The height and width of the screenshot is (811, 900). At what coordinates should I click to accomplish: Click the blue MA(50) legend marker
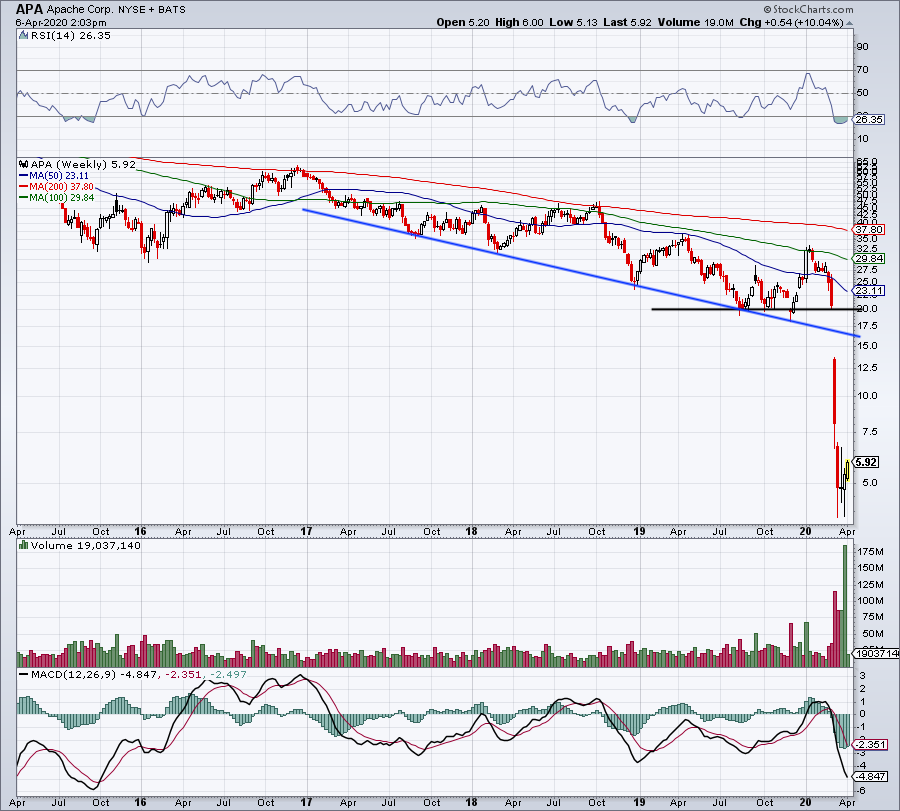pos(22,175)
